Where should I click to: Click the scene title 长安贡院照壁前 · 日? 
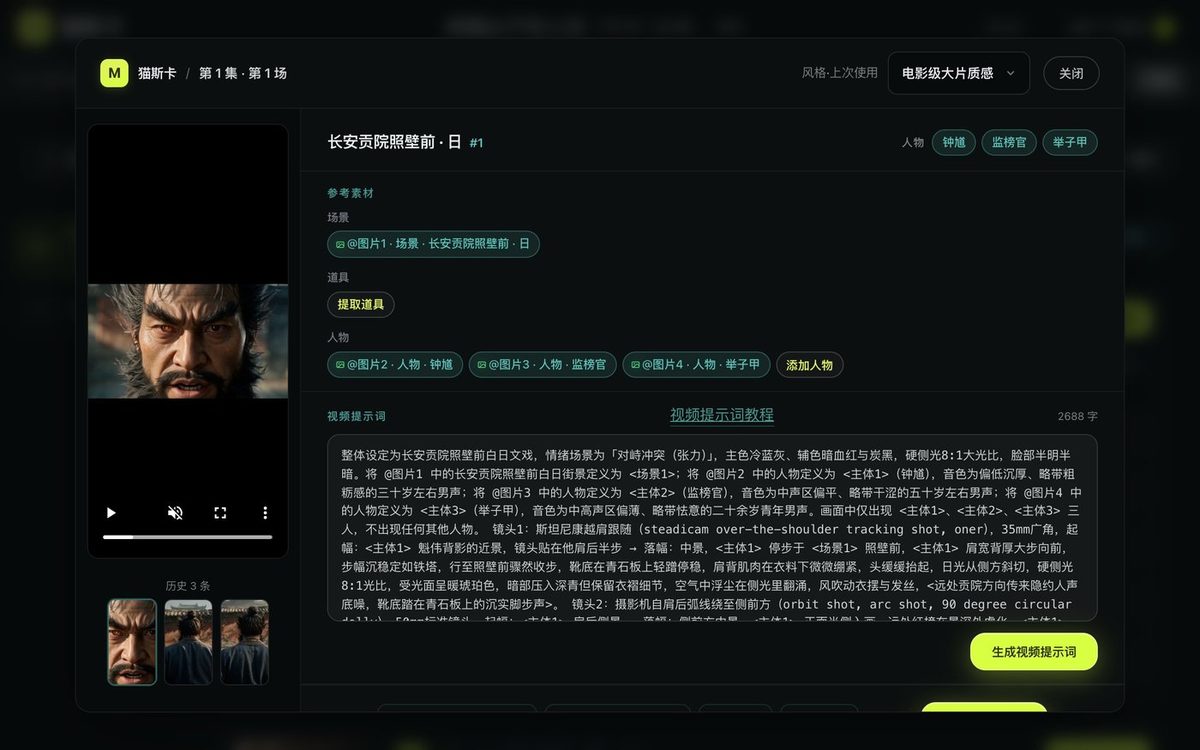pyautogui.click(x=395, y=142)
